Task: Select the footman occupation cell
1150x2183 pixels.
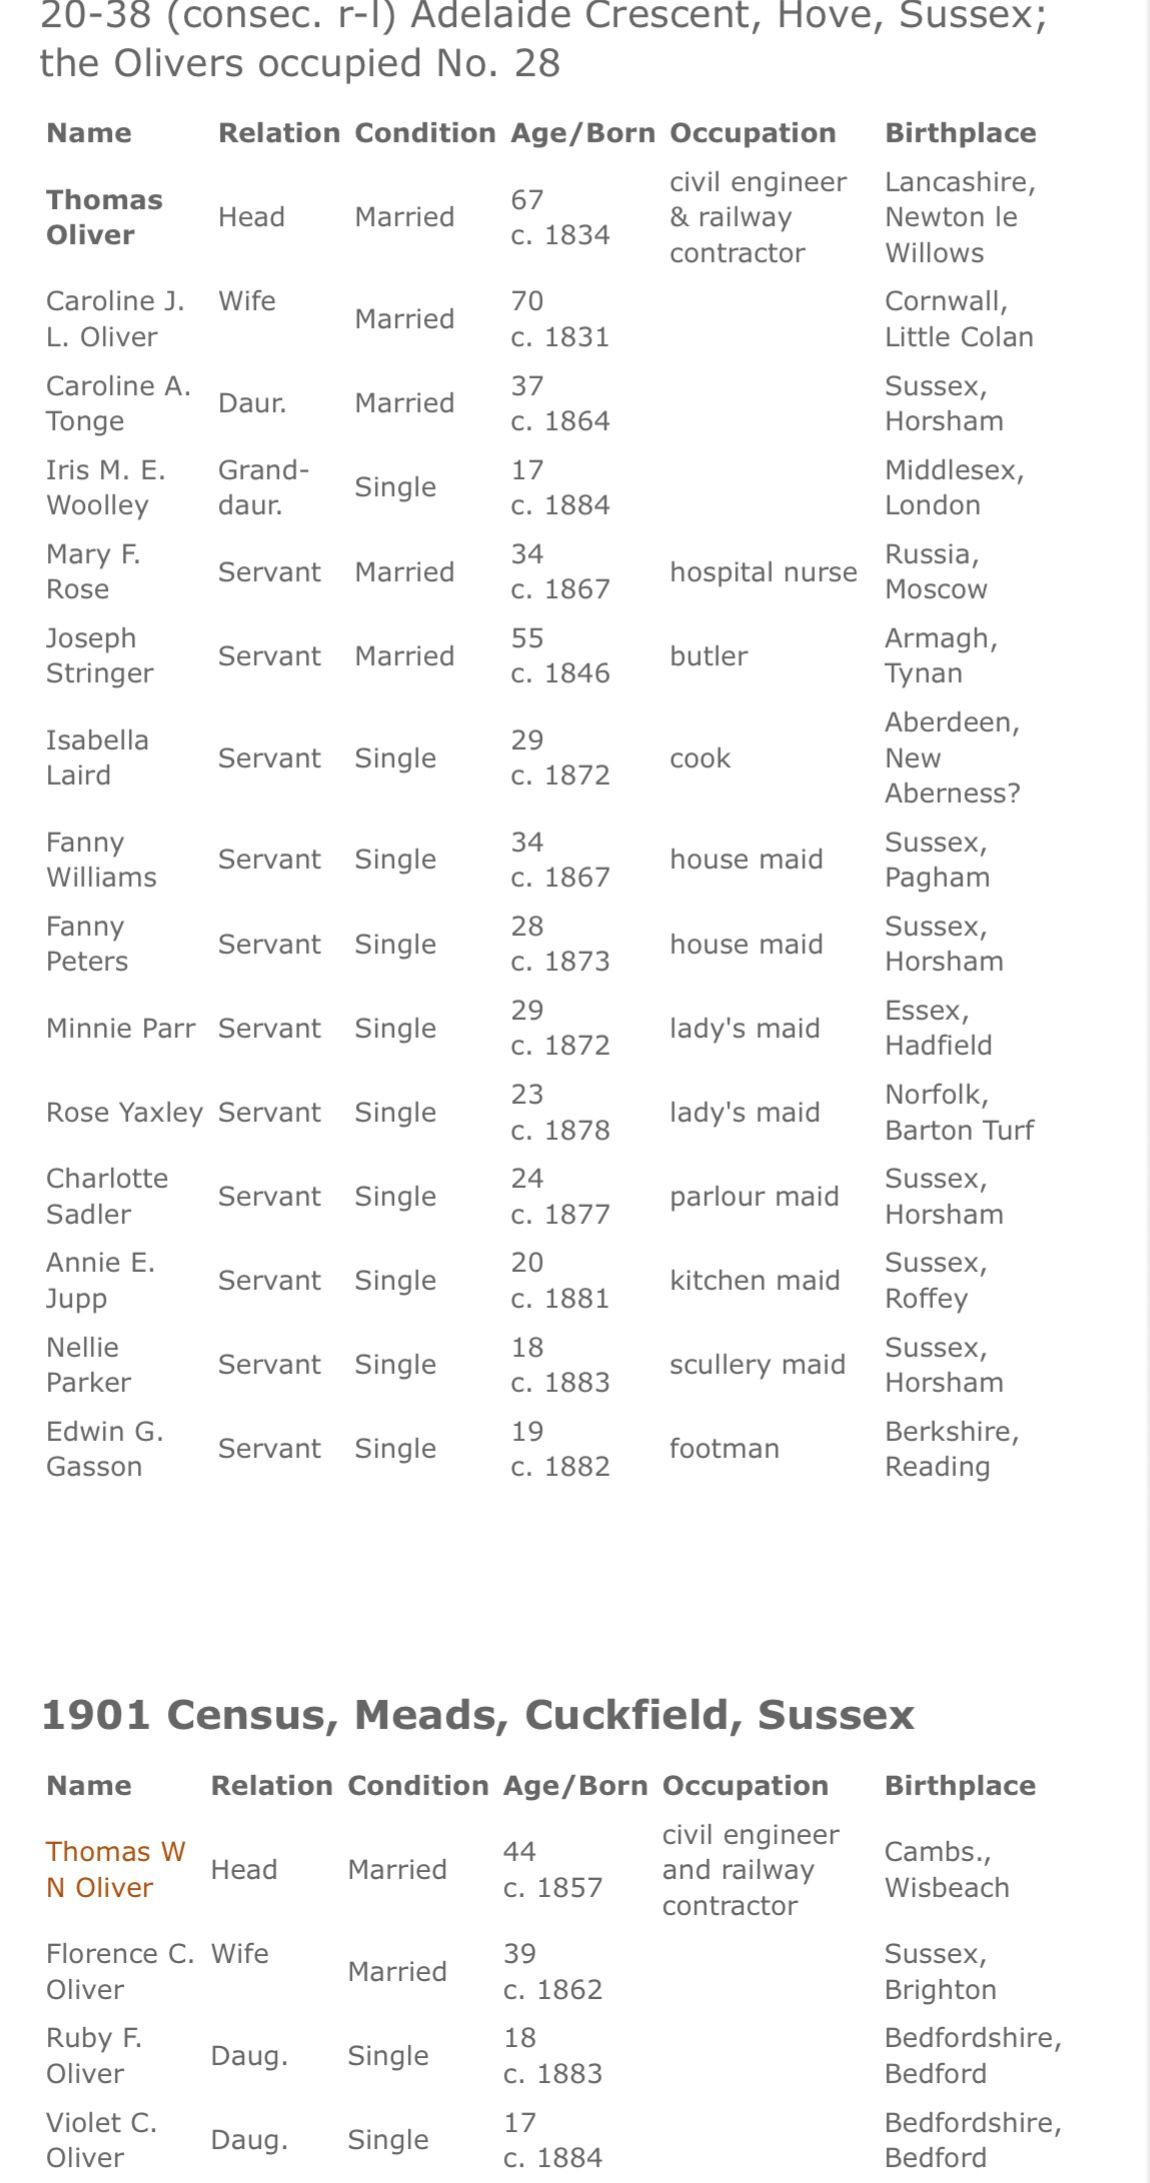Action: [723, 1448]
